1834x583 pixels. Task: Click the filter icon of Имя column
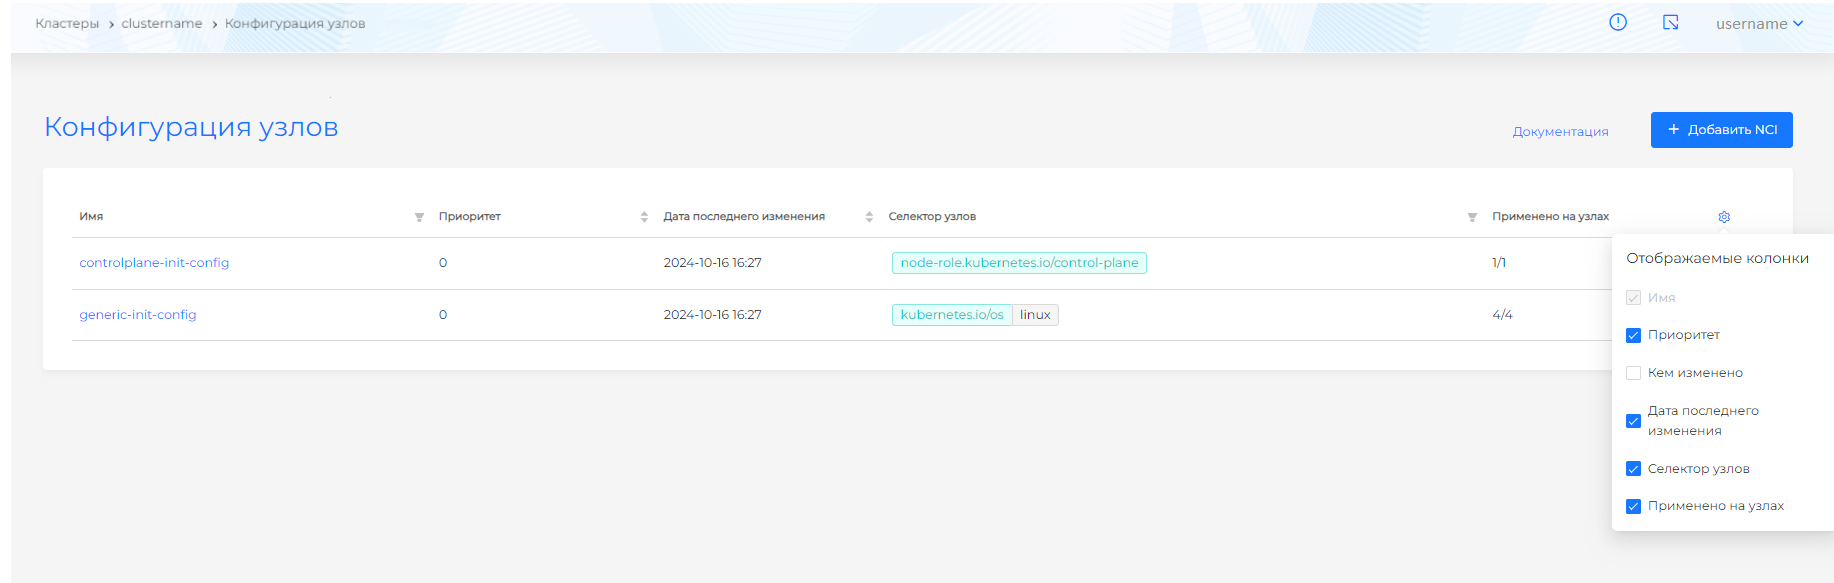419,217
